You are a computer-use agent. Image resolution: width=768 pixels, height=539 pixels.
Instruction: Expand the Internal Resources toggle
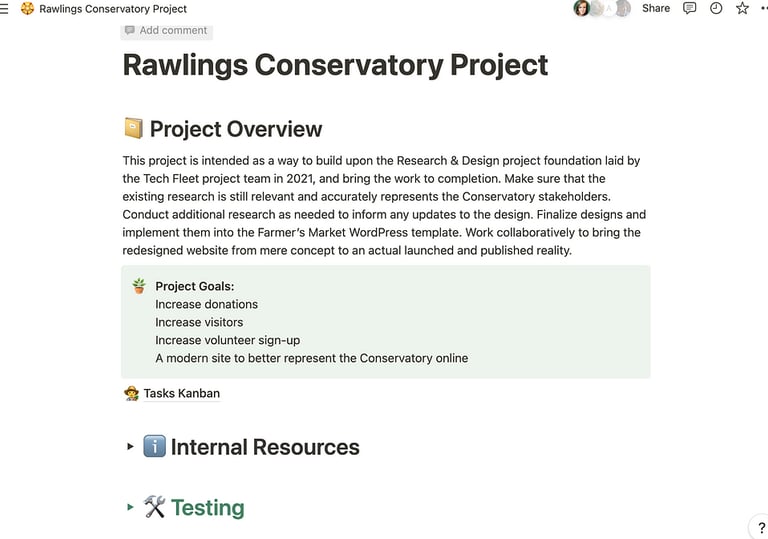click(x=130, y=446)
